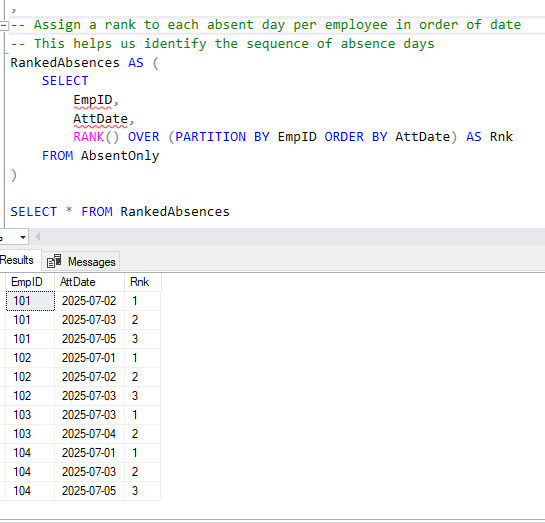Click the first result cell containing 101
Viewport: 545px width, 523px height.
coord(30,301)
